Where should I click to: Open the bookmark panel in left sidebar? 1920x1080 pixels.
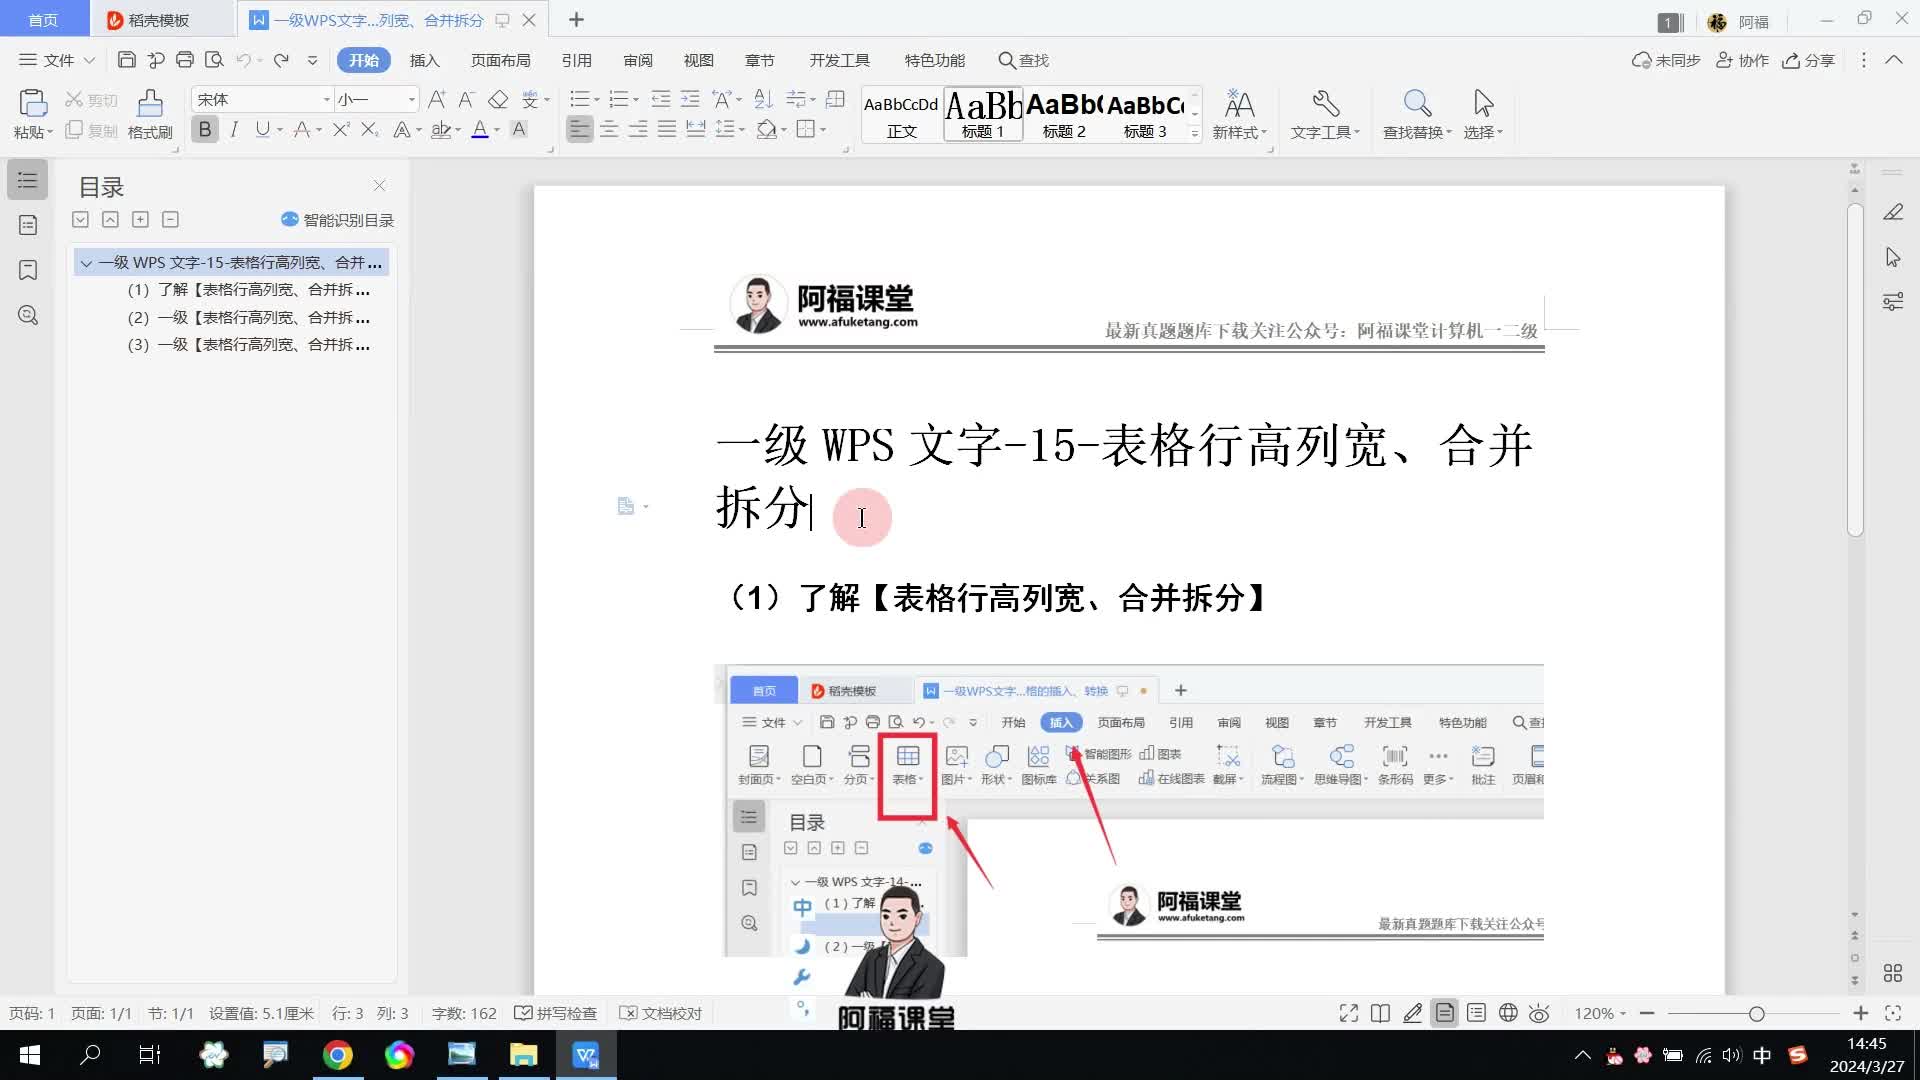(28, 270)
